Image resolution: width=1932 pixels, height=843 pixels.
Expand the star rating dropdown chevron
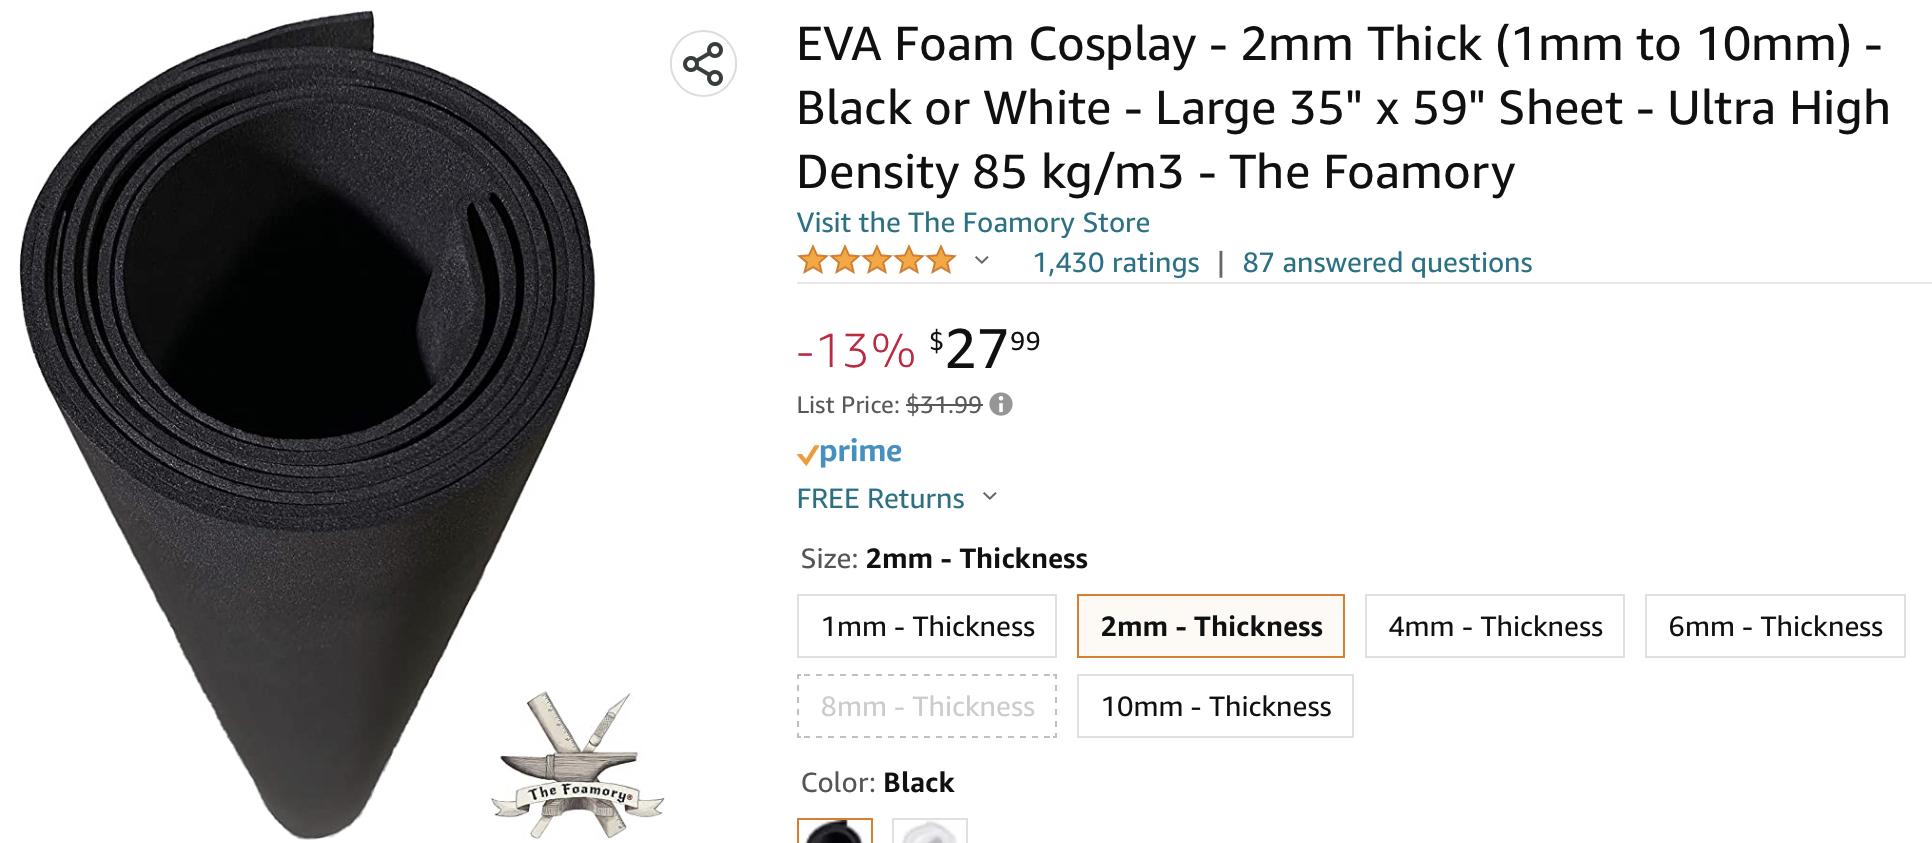point(982,261)
